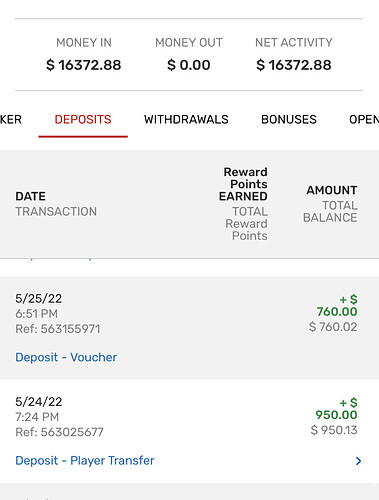Click the Money In total amount

84,65
